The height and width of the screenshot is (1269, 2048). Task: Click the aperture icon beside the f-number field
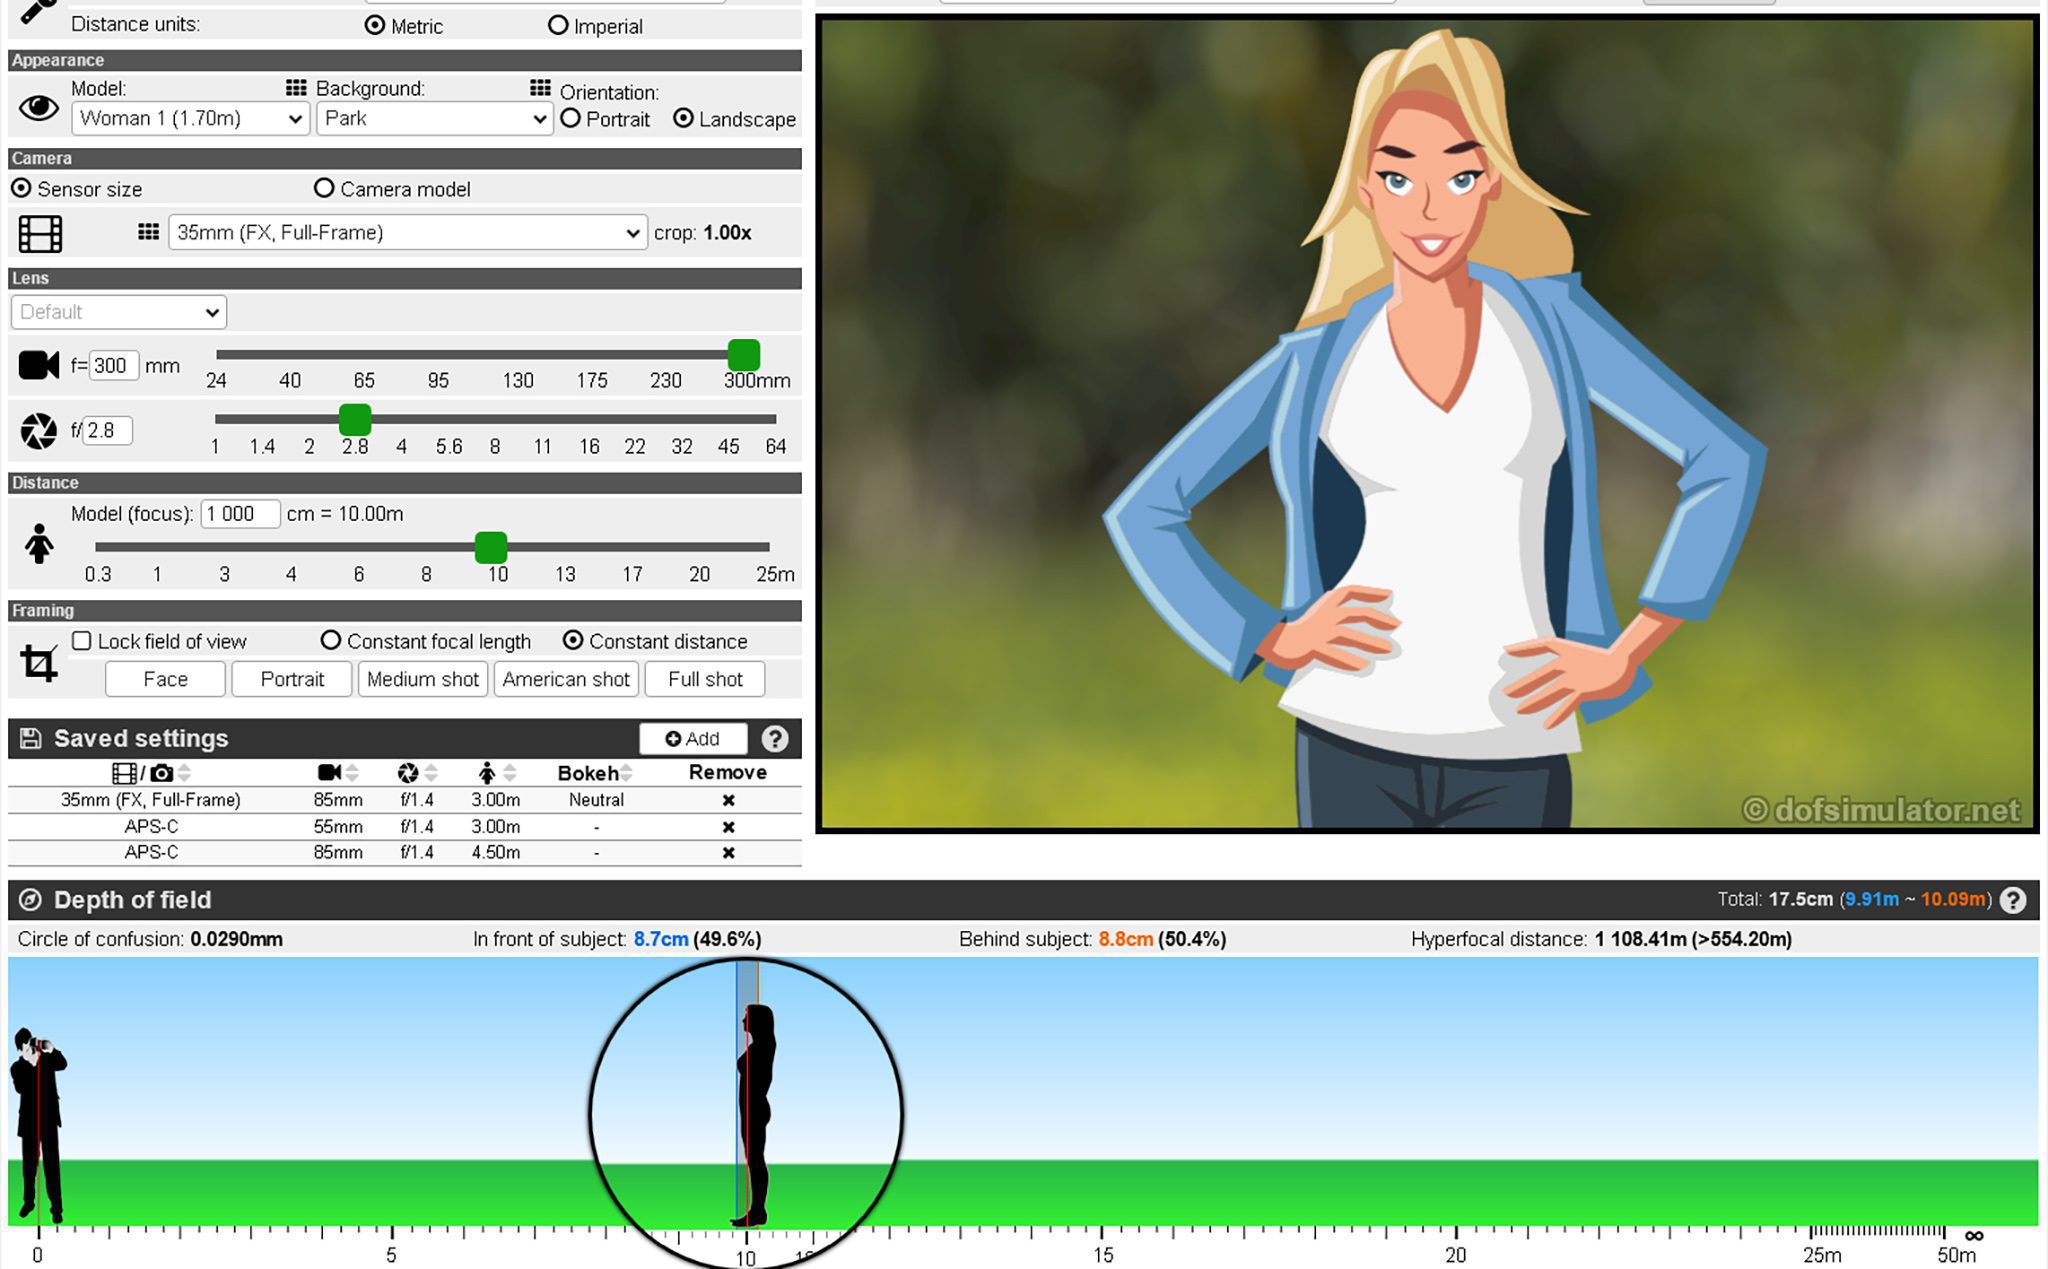(38, 430)
